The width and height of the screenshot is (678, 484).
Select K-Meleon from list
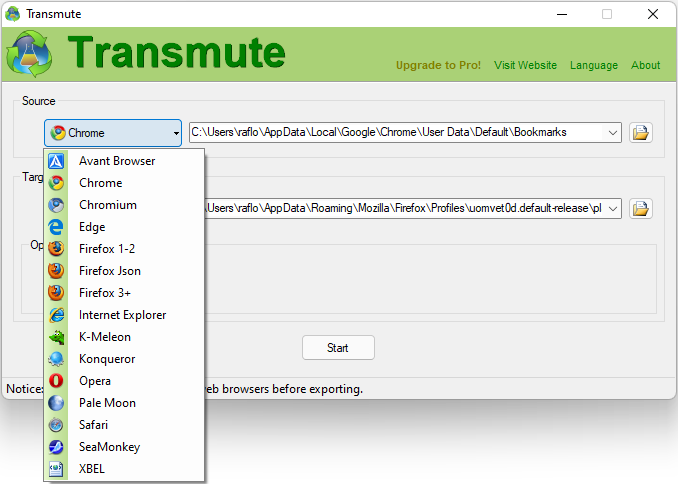point(125,337)
